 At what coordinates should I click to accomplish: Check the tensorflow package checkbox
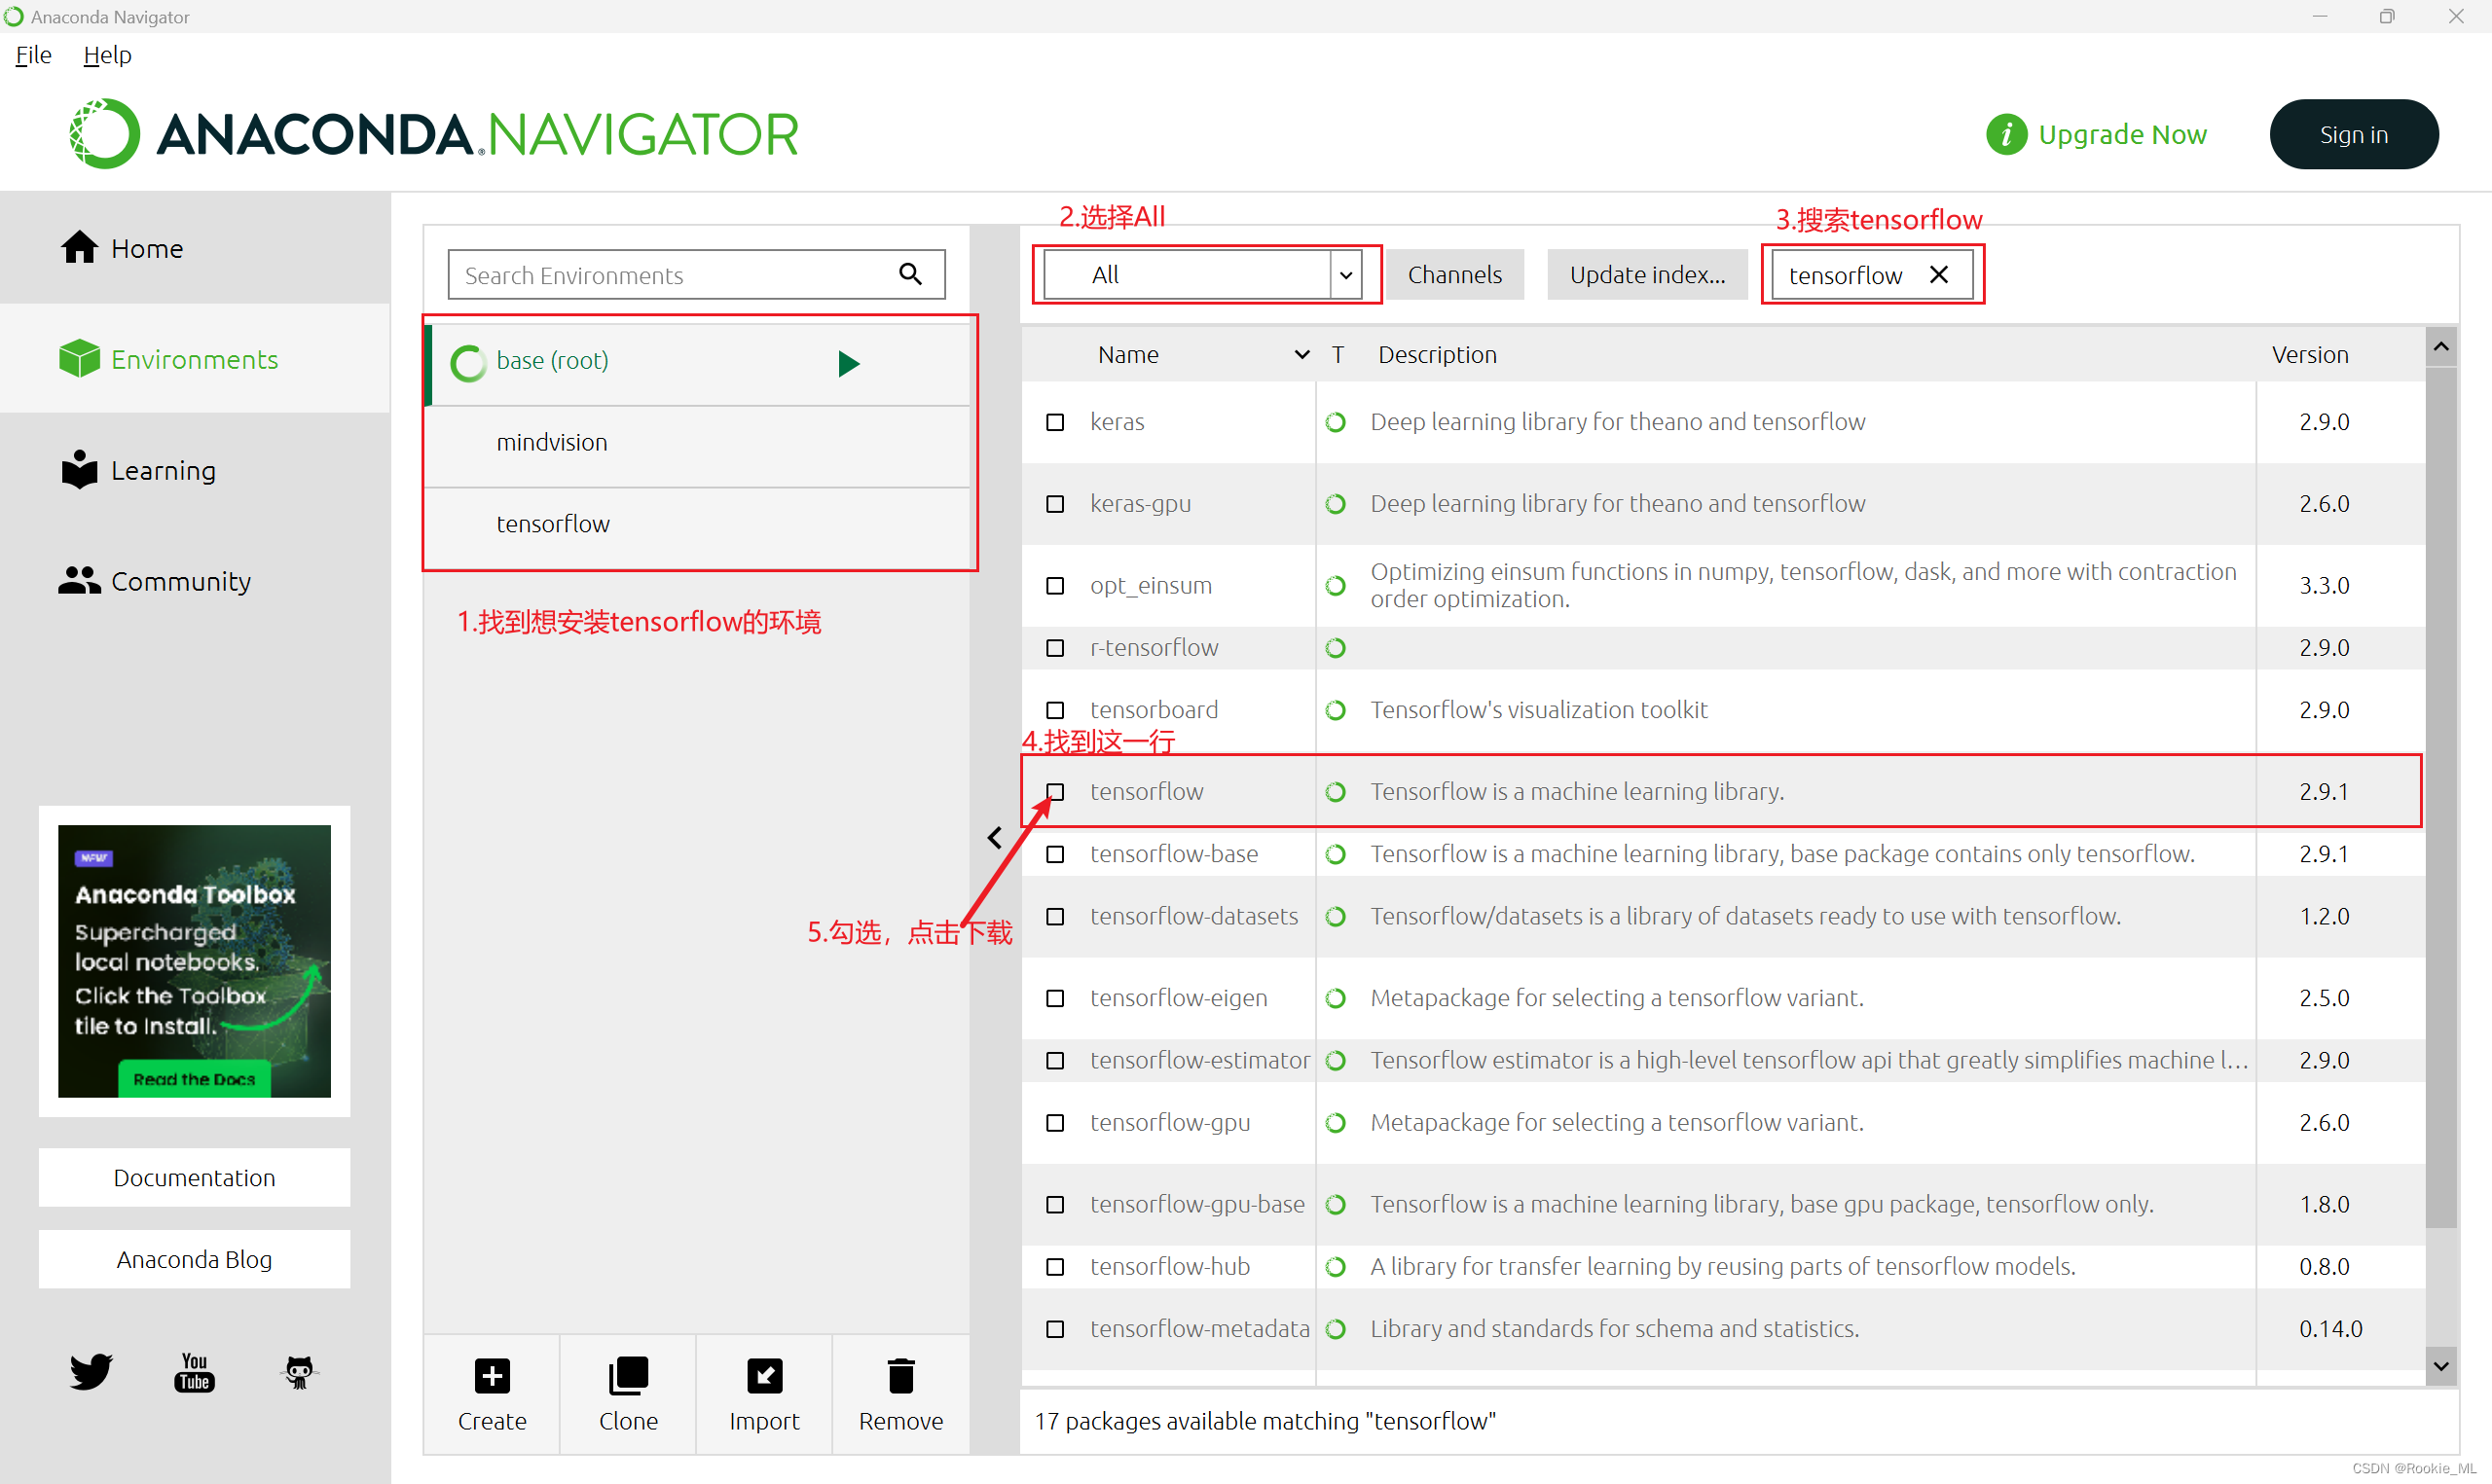pyautogui.click(x=1055, y=792)
